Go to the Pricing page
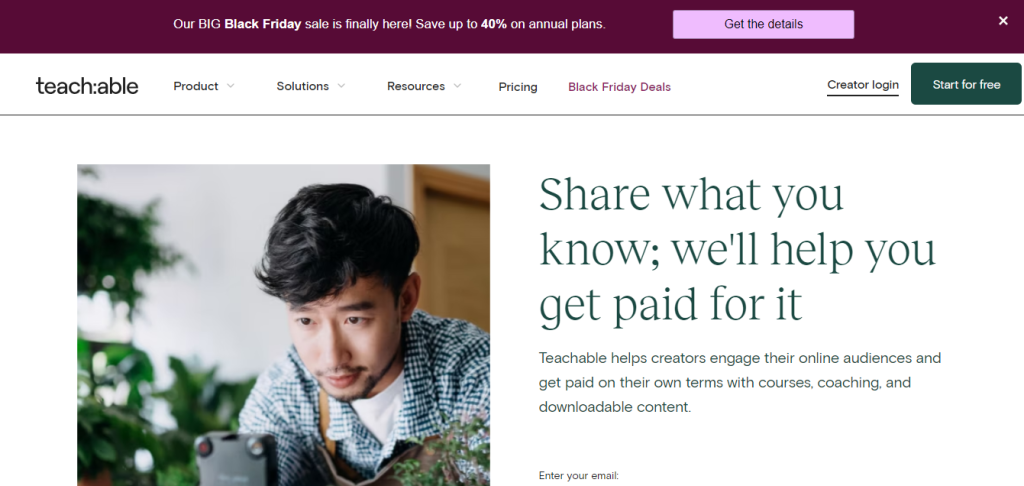 [518, 87]
